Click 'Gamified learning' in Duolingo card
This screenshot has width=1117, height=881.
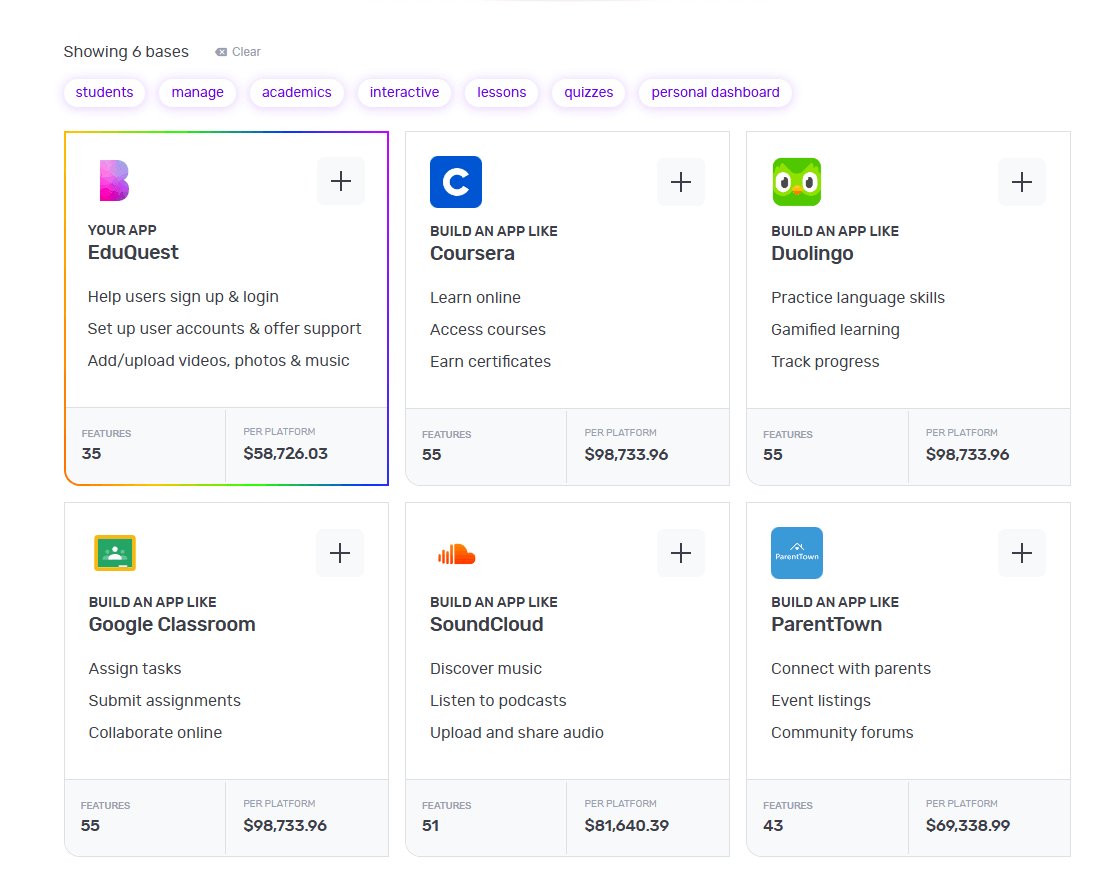[x=835, y=330]
